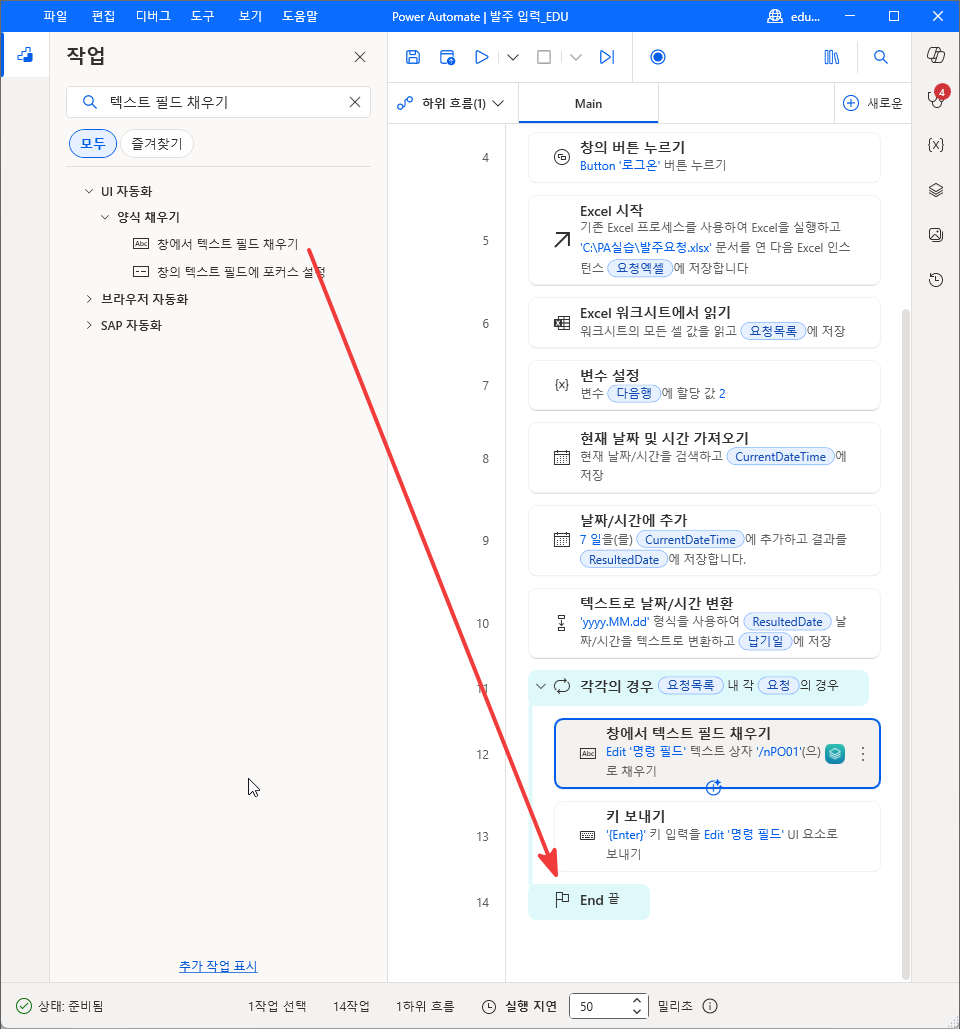Image resolution: width=960 pixels, height=1029 pixels.
Task: Click the 새로운 add button
Action: [873, 103]
